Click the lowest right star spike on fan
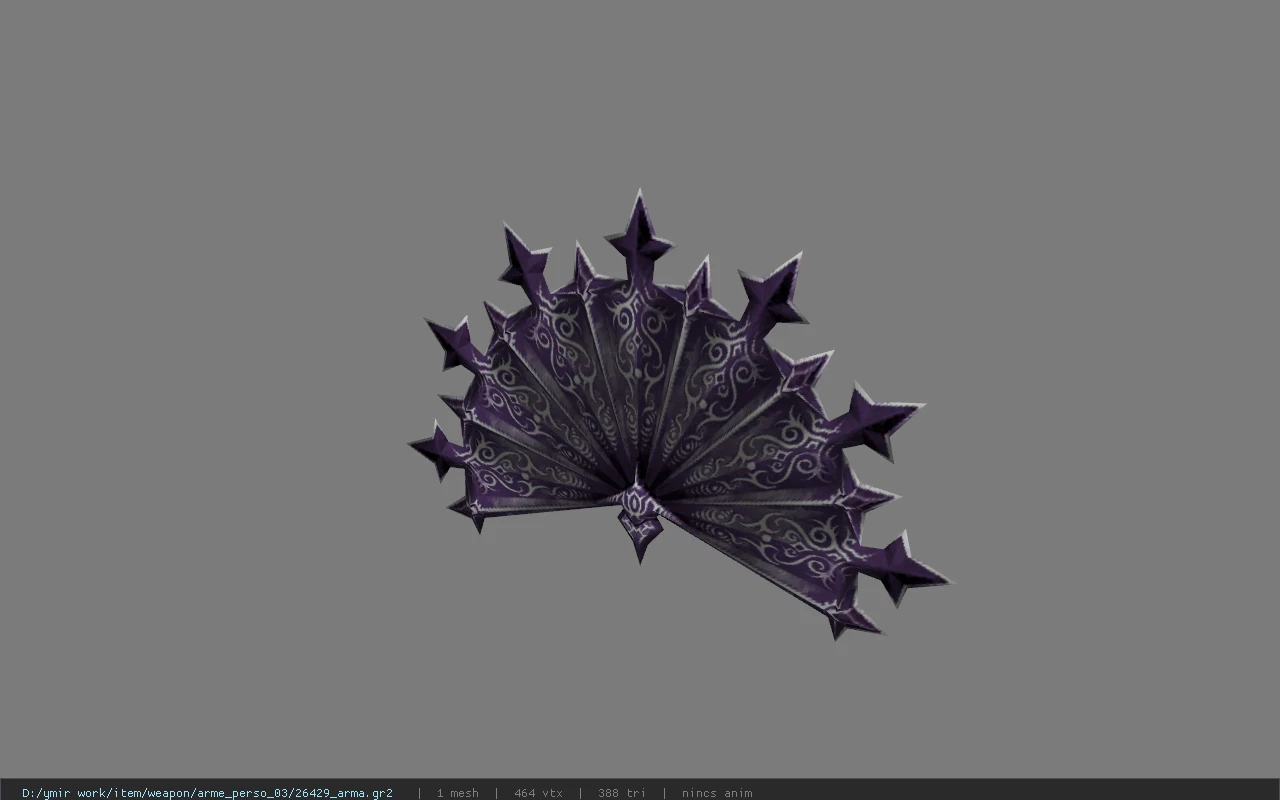1280x800 pixels. 900,568
